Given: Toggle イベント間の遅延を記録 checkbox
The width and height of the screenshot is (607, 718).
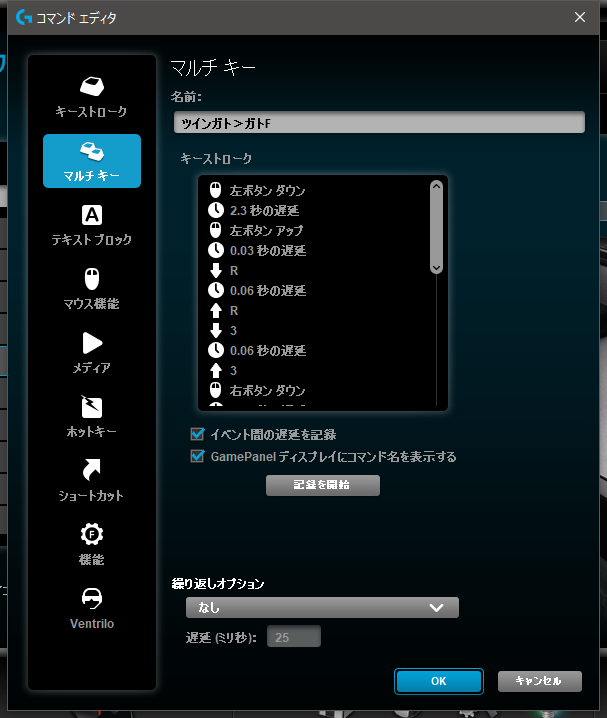Looking at the screenshot, I should (197, 435).
